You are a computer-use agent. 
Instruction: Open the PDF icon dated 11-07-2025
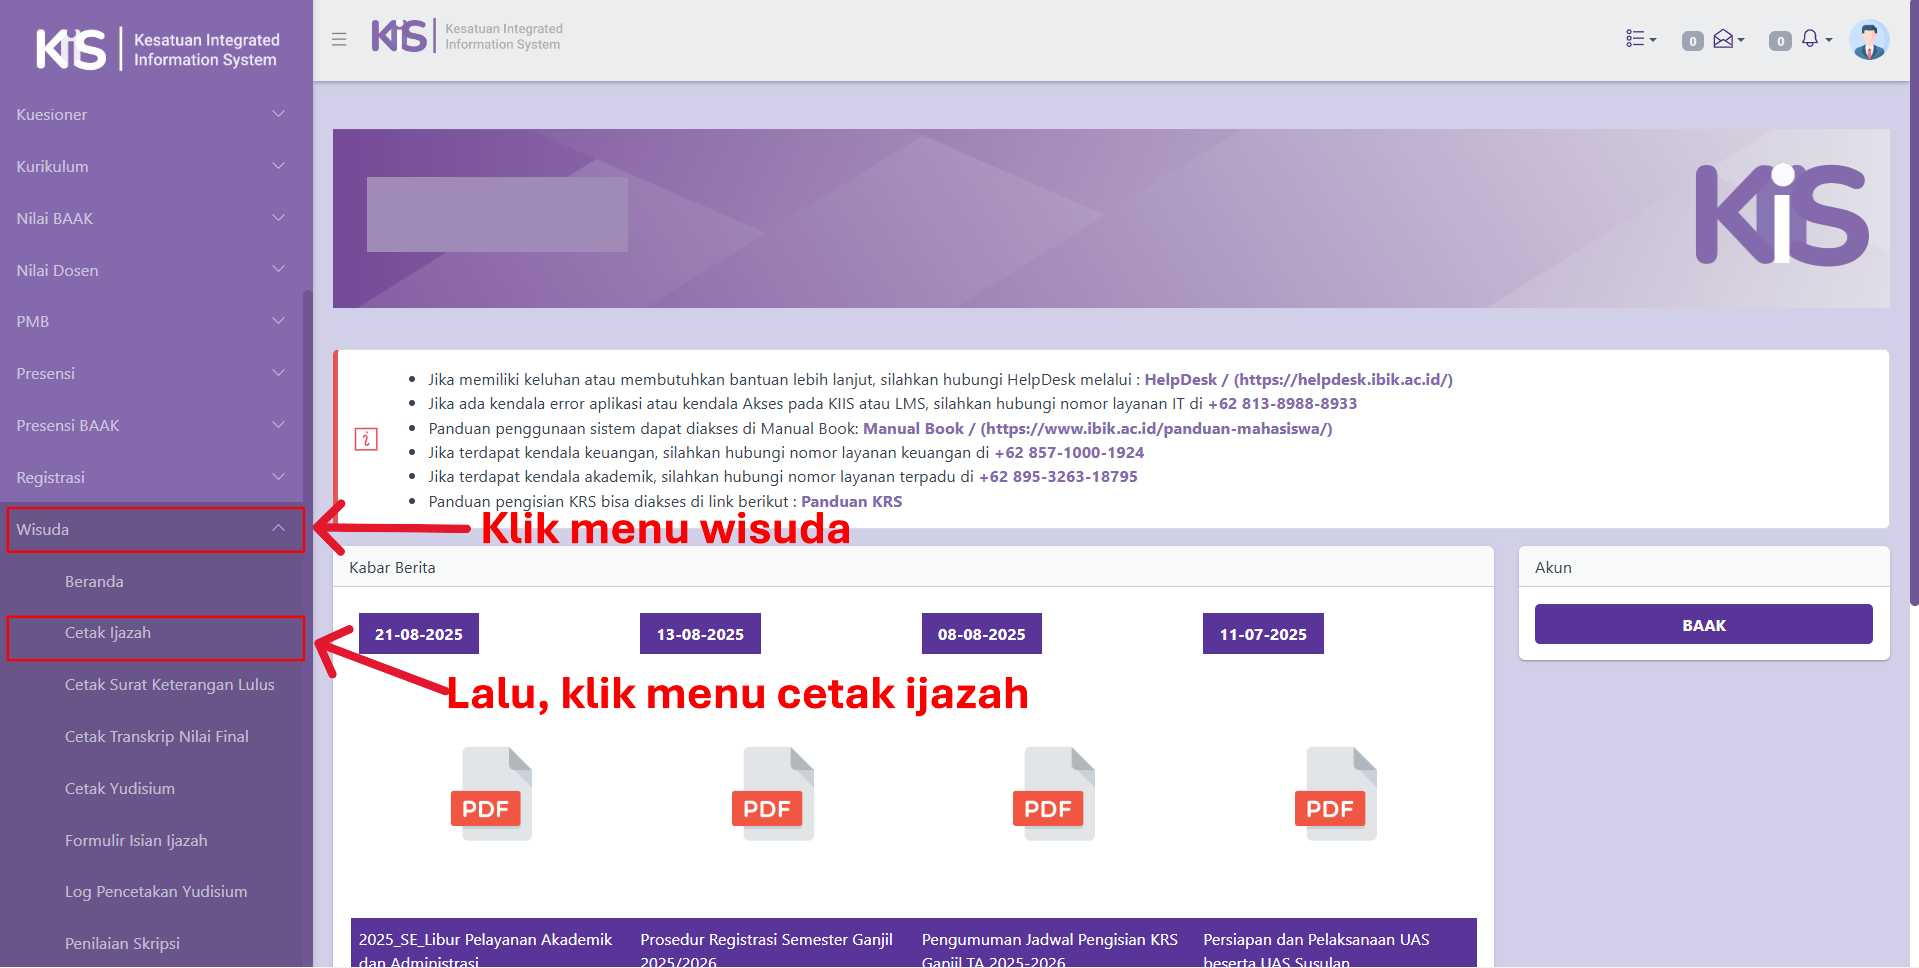(x=1339, y=793)
